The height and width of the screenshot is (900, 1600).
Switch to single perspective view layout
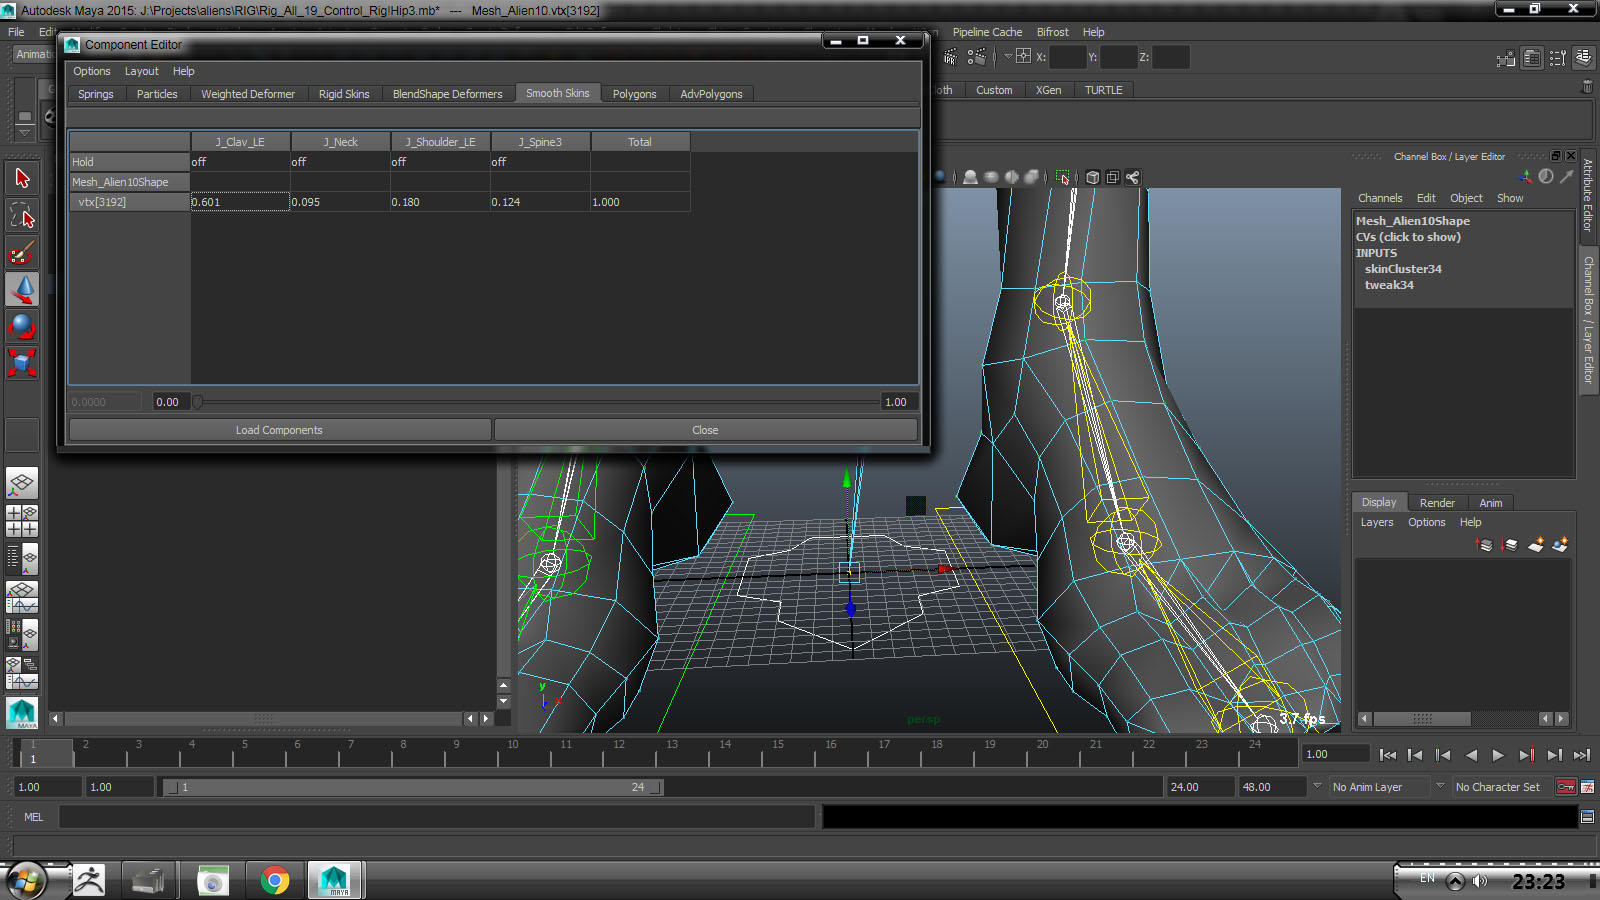[22, 484]
